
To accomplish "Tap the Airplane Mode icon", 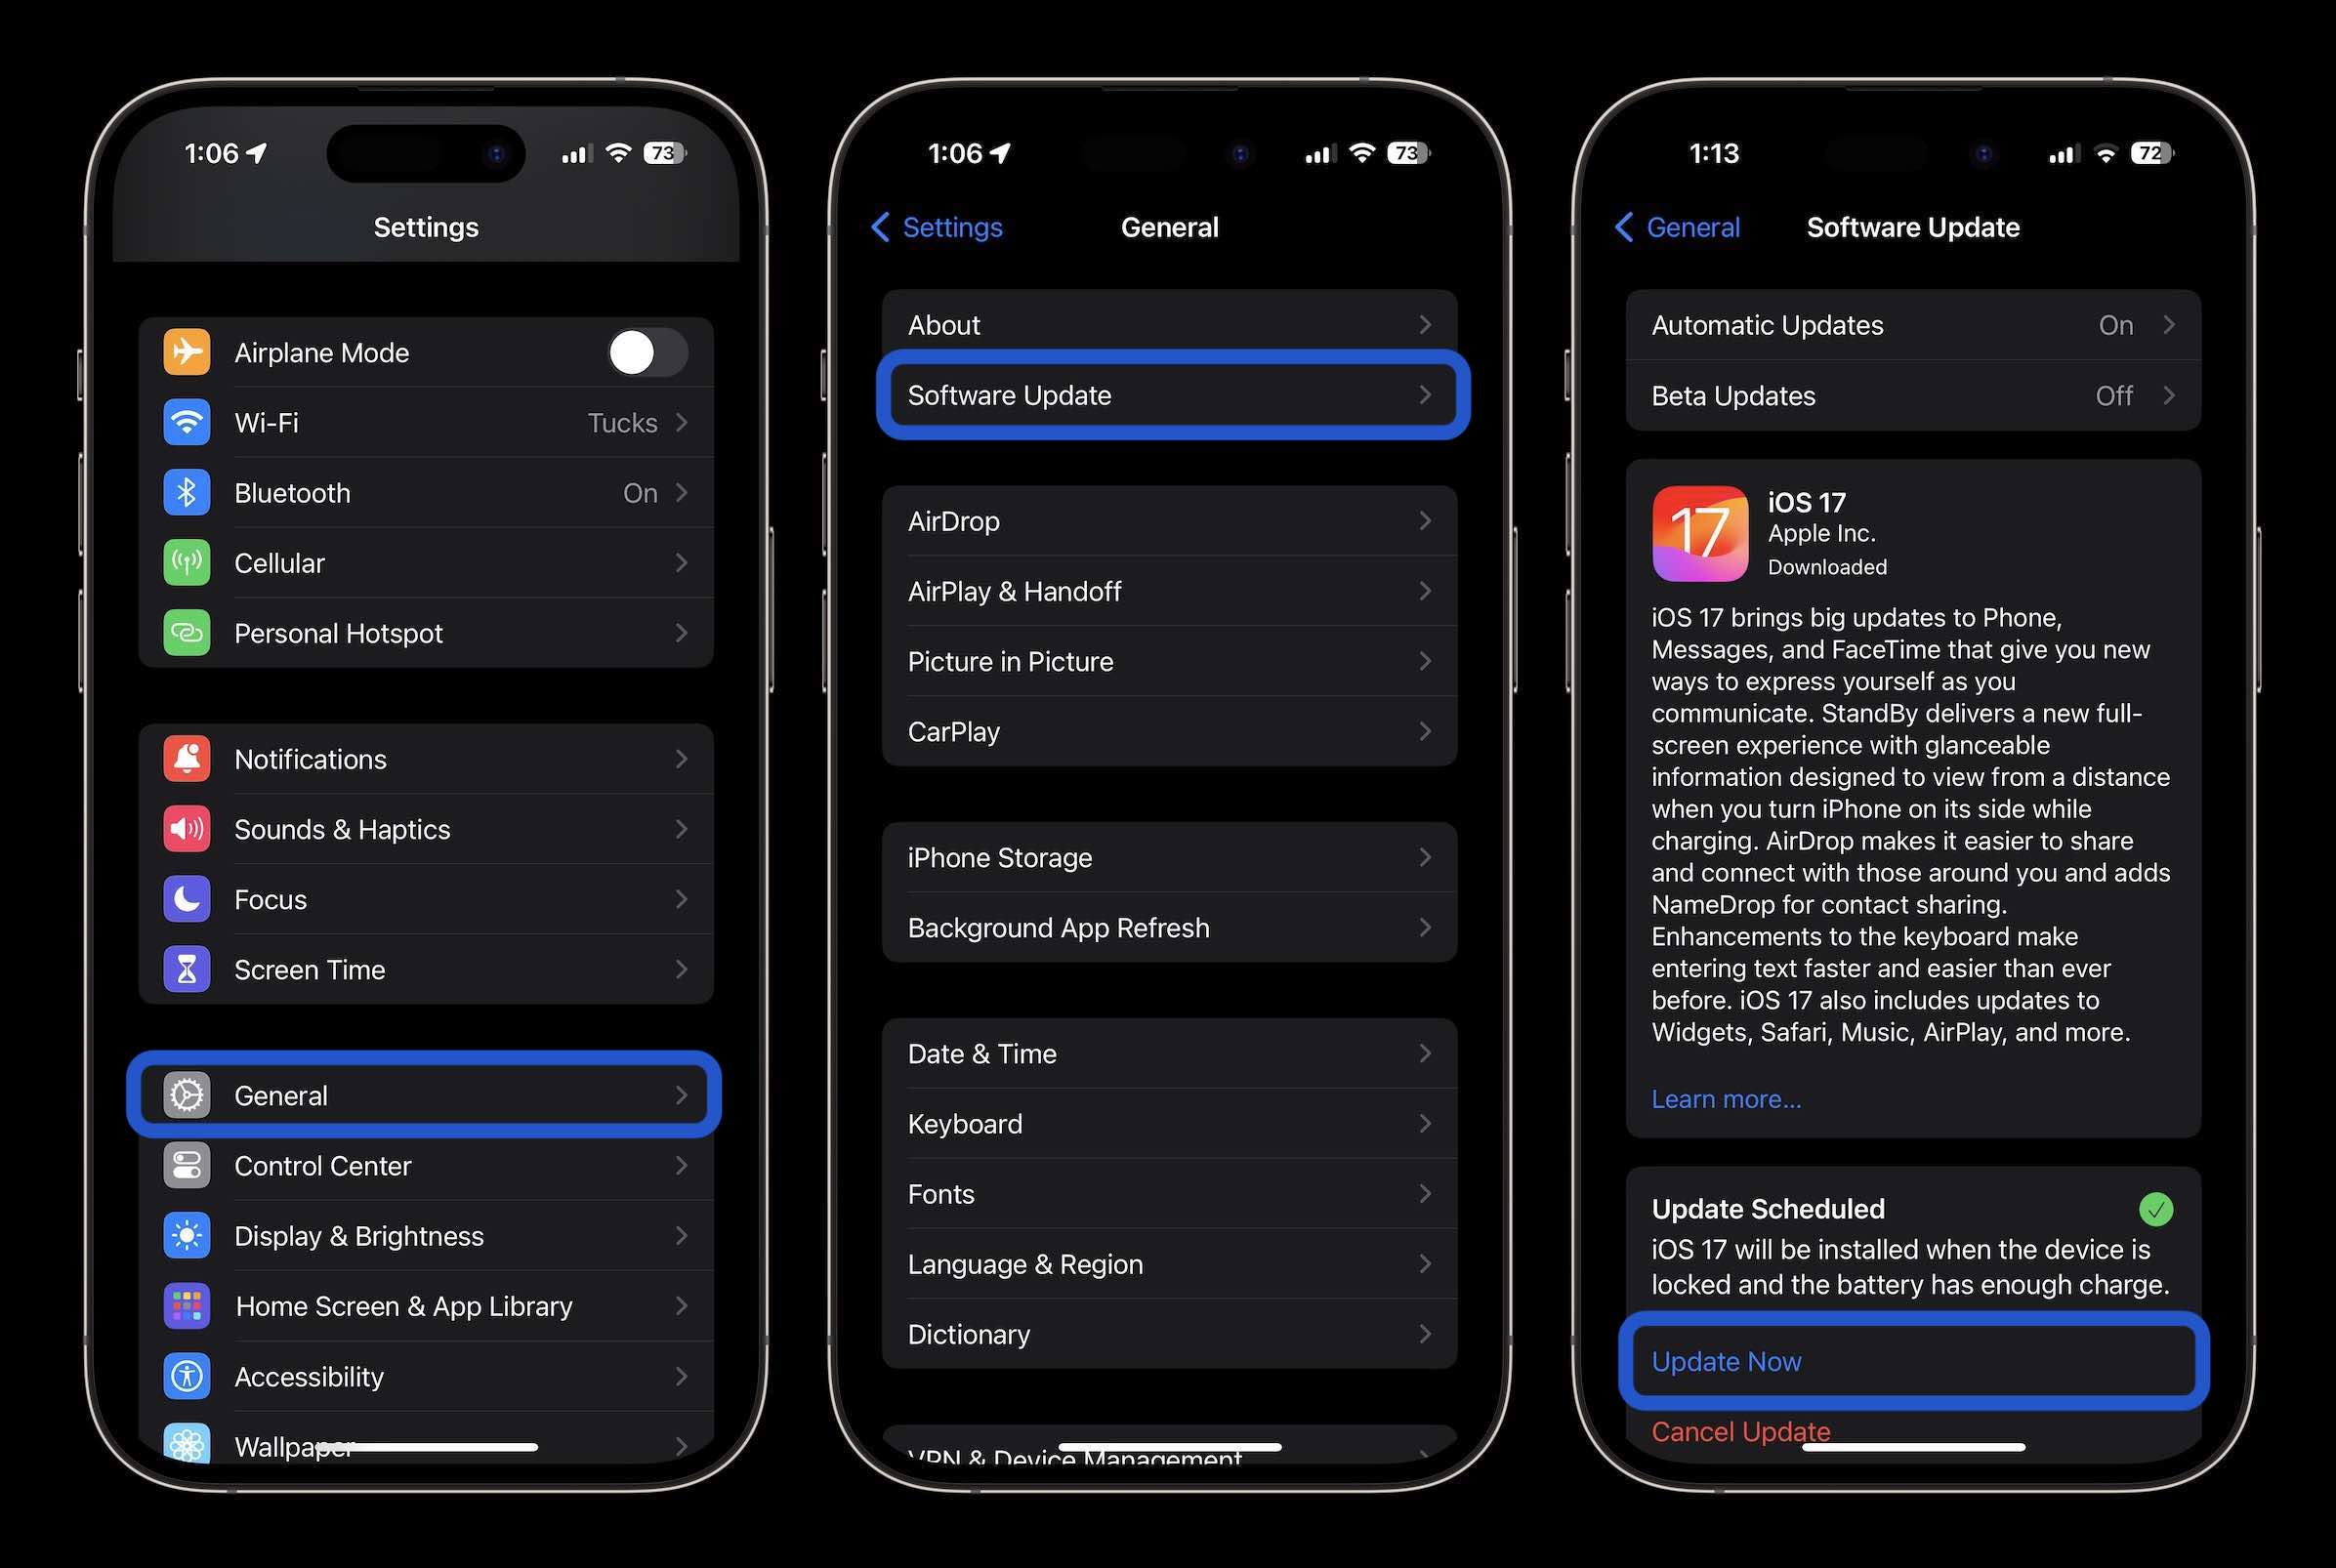I will click(x=189, y=351).
